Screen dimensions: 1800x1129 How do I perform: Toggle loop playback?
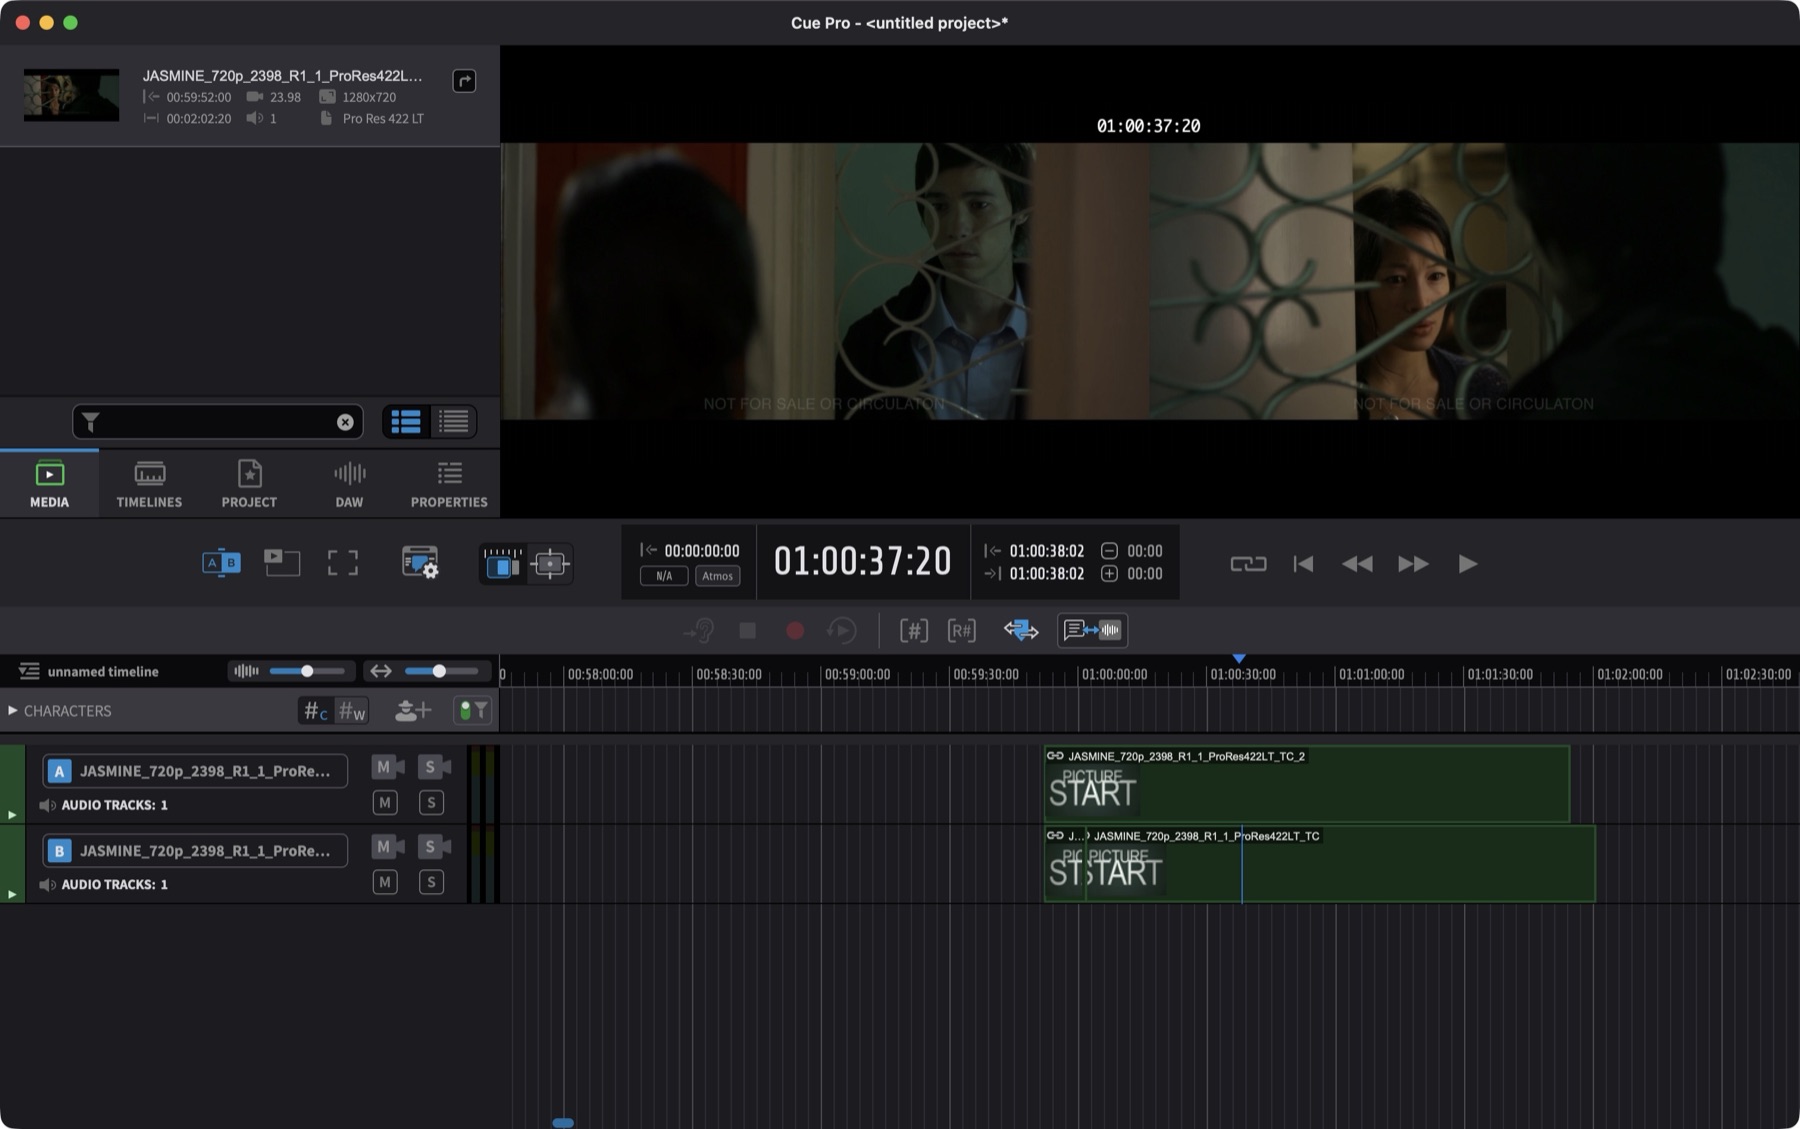click(x=1248, y=564)
